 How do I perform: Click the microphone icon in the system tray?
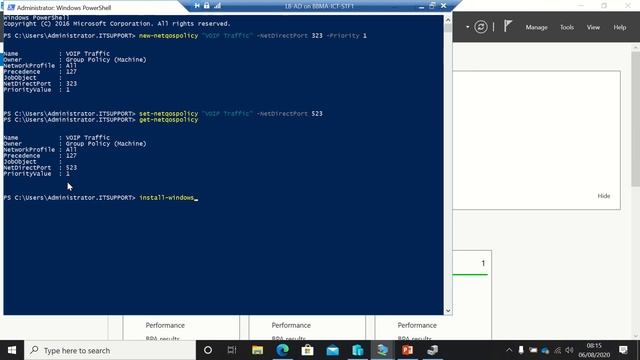point(521,350)
